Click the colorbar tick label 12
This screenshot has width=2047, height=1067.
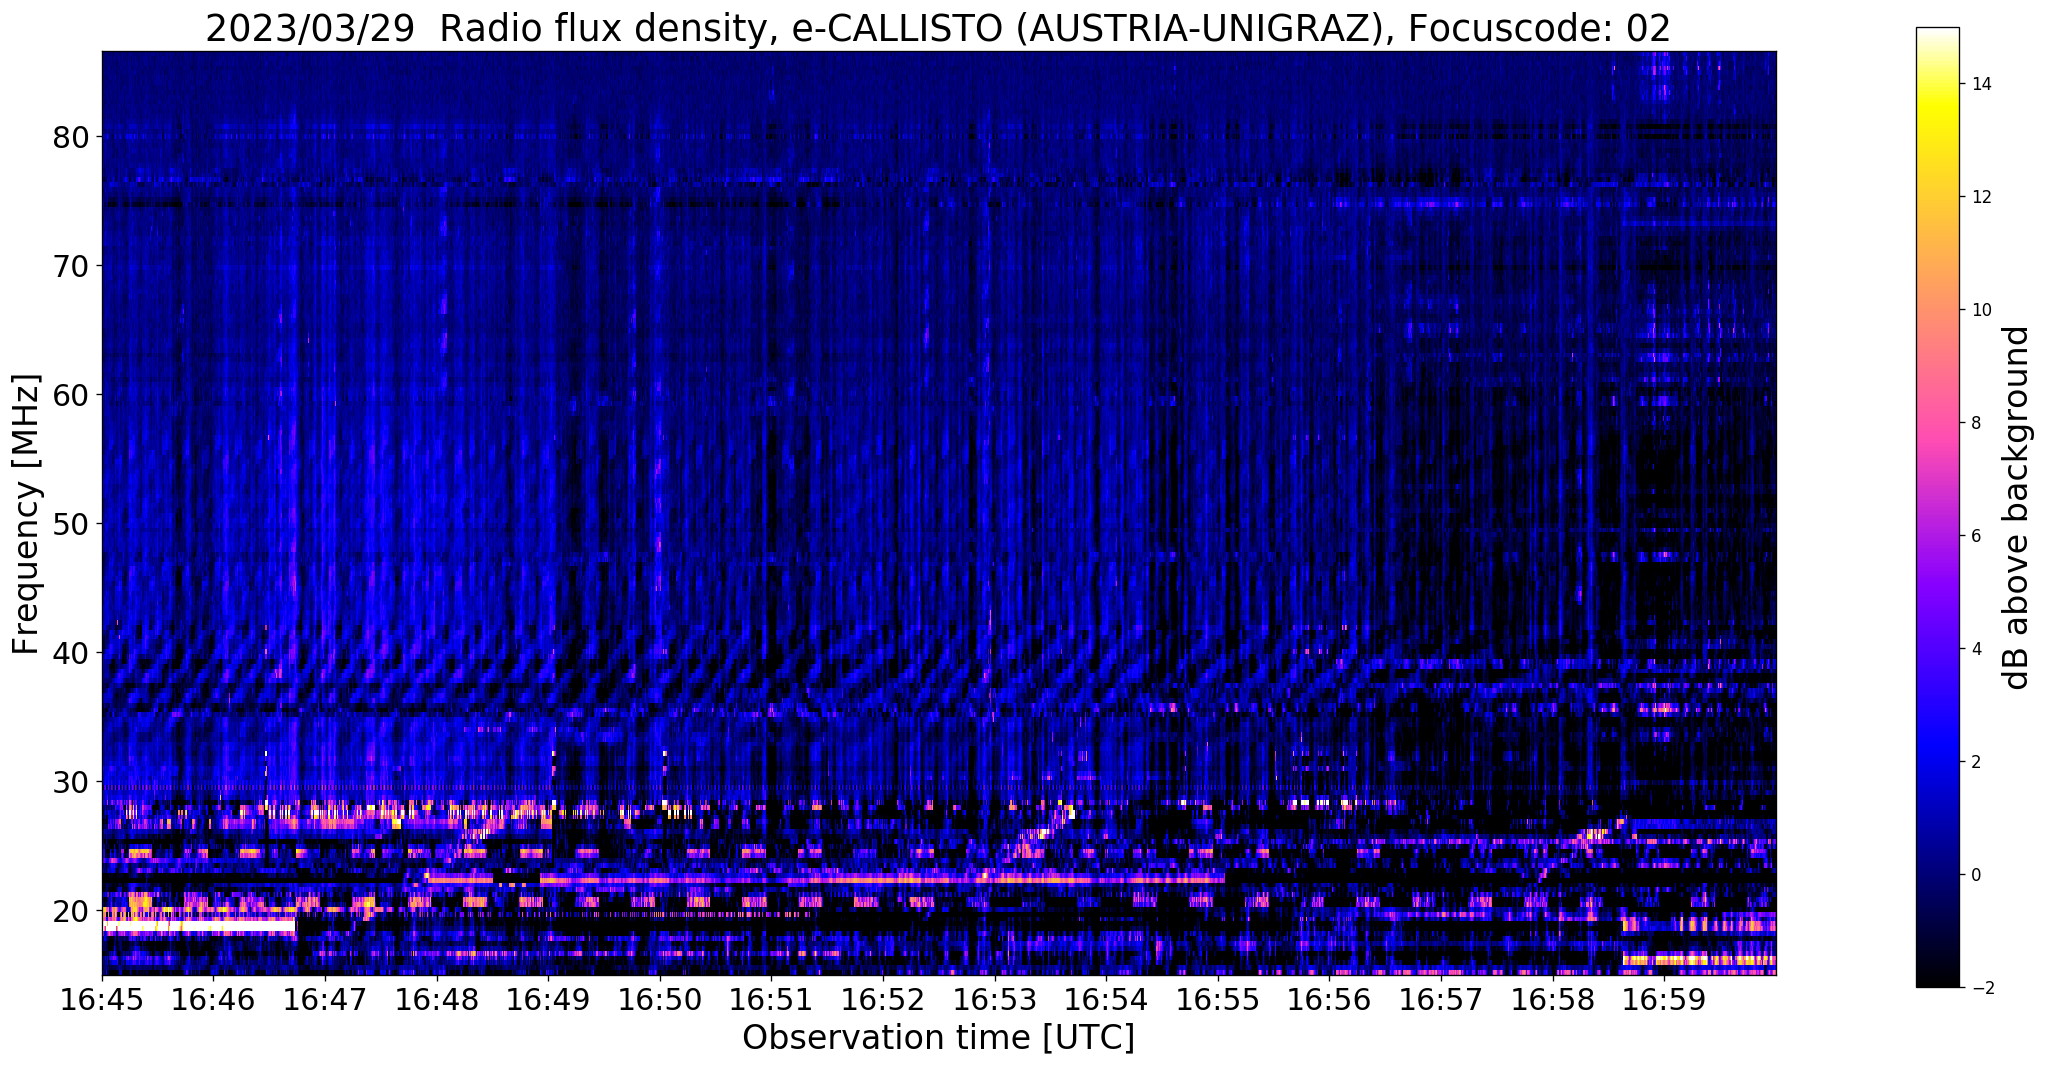(x=1981, y=197)
